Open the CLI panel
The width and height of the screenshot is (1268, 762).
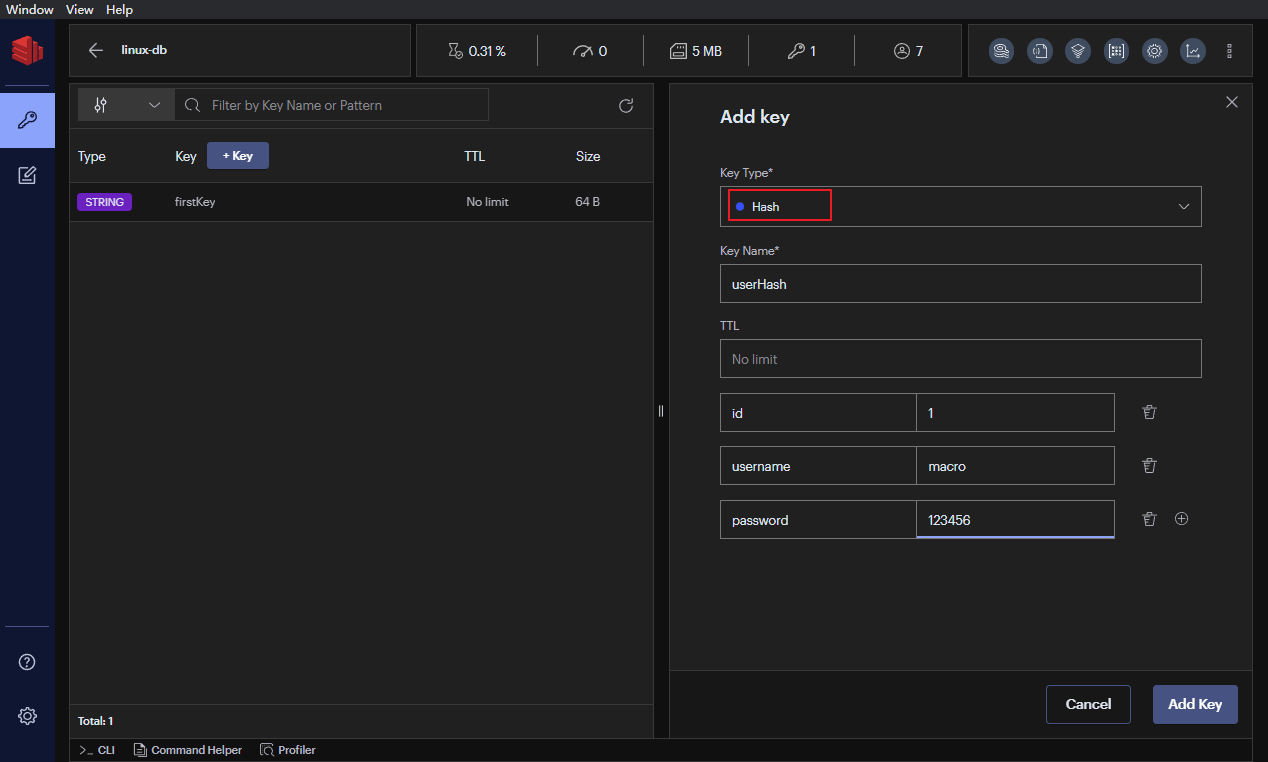click(x=97, y=750)
